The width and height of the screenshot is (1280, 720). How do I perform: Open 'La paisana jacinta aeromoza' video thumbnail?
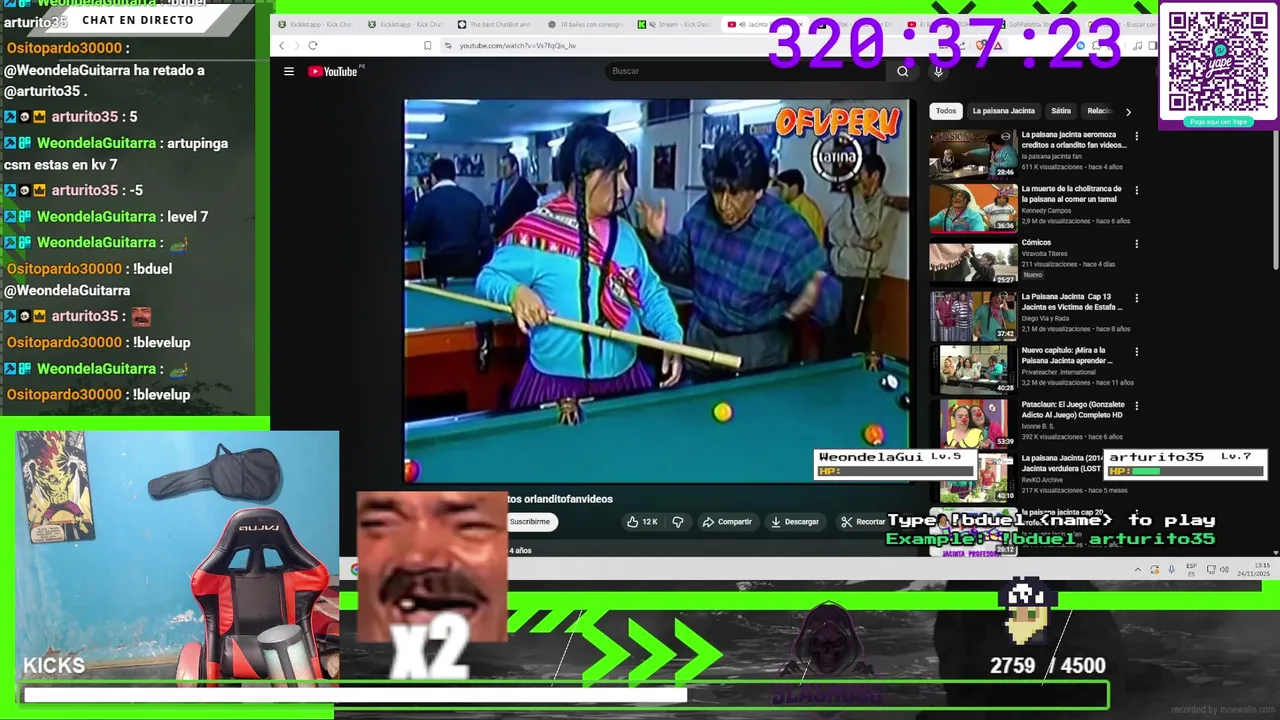(973, 153)
